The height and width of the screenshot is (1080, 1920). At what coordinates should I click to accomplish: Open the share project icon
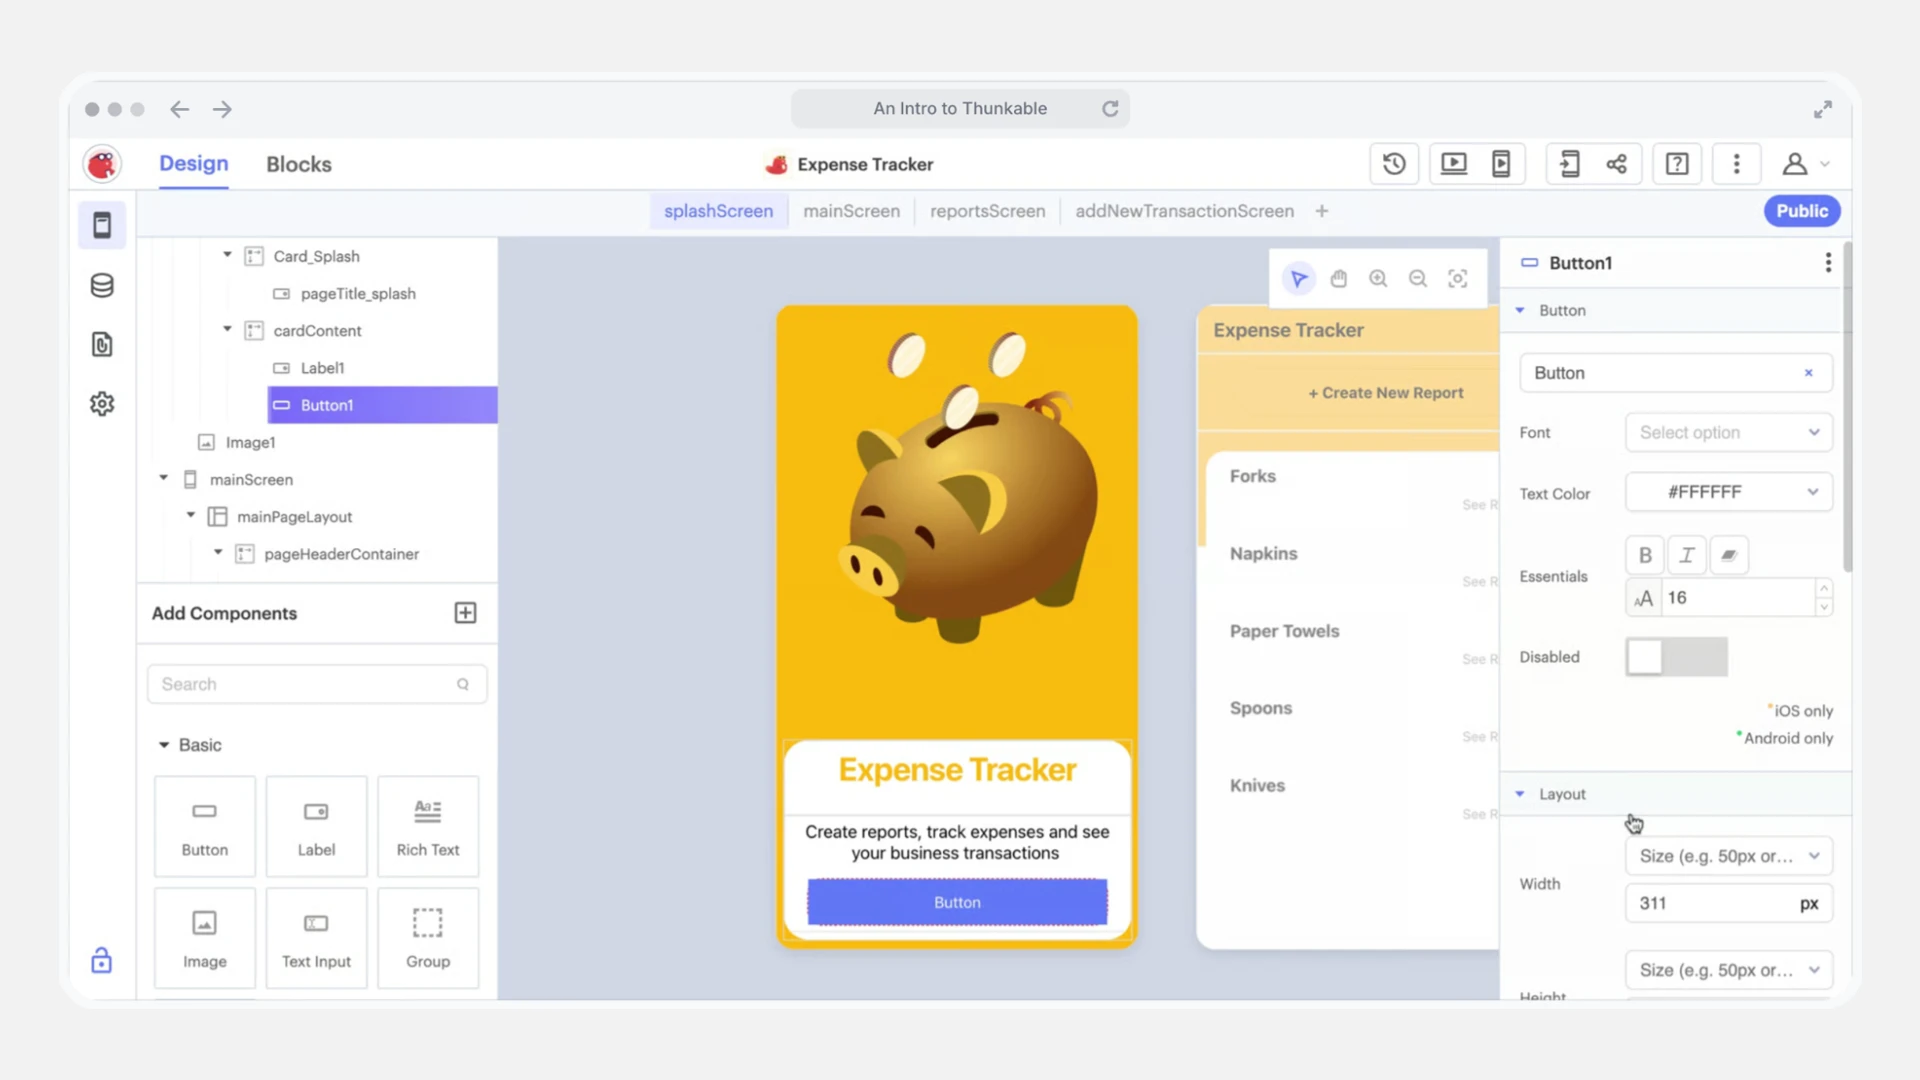1616,164
